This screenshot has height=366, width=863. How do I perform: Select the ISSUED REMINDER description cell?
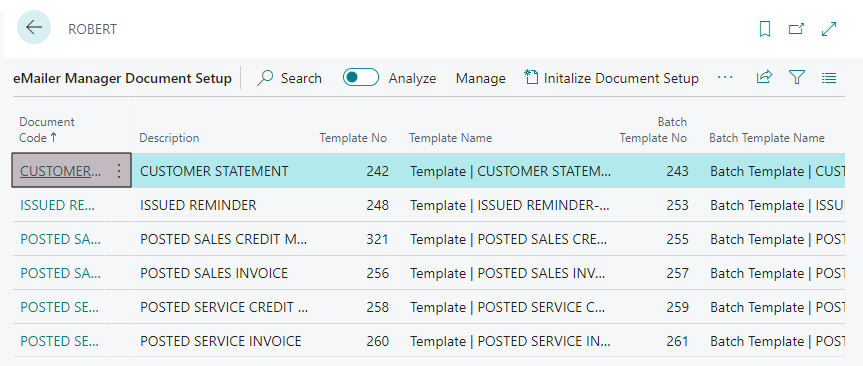tap(198, 205)
